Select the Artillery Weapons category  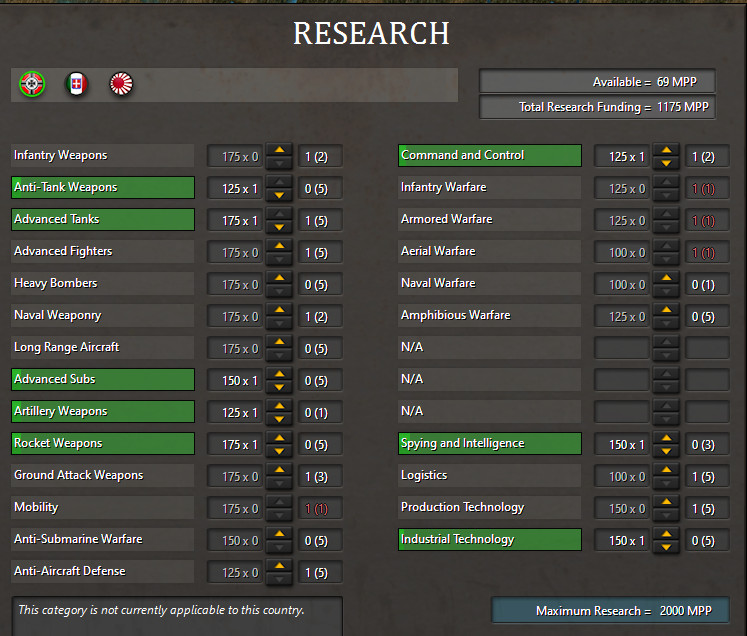click(102, 411)
